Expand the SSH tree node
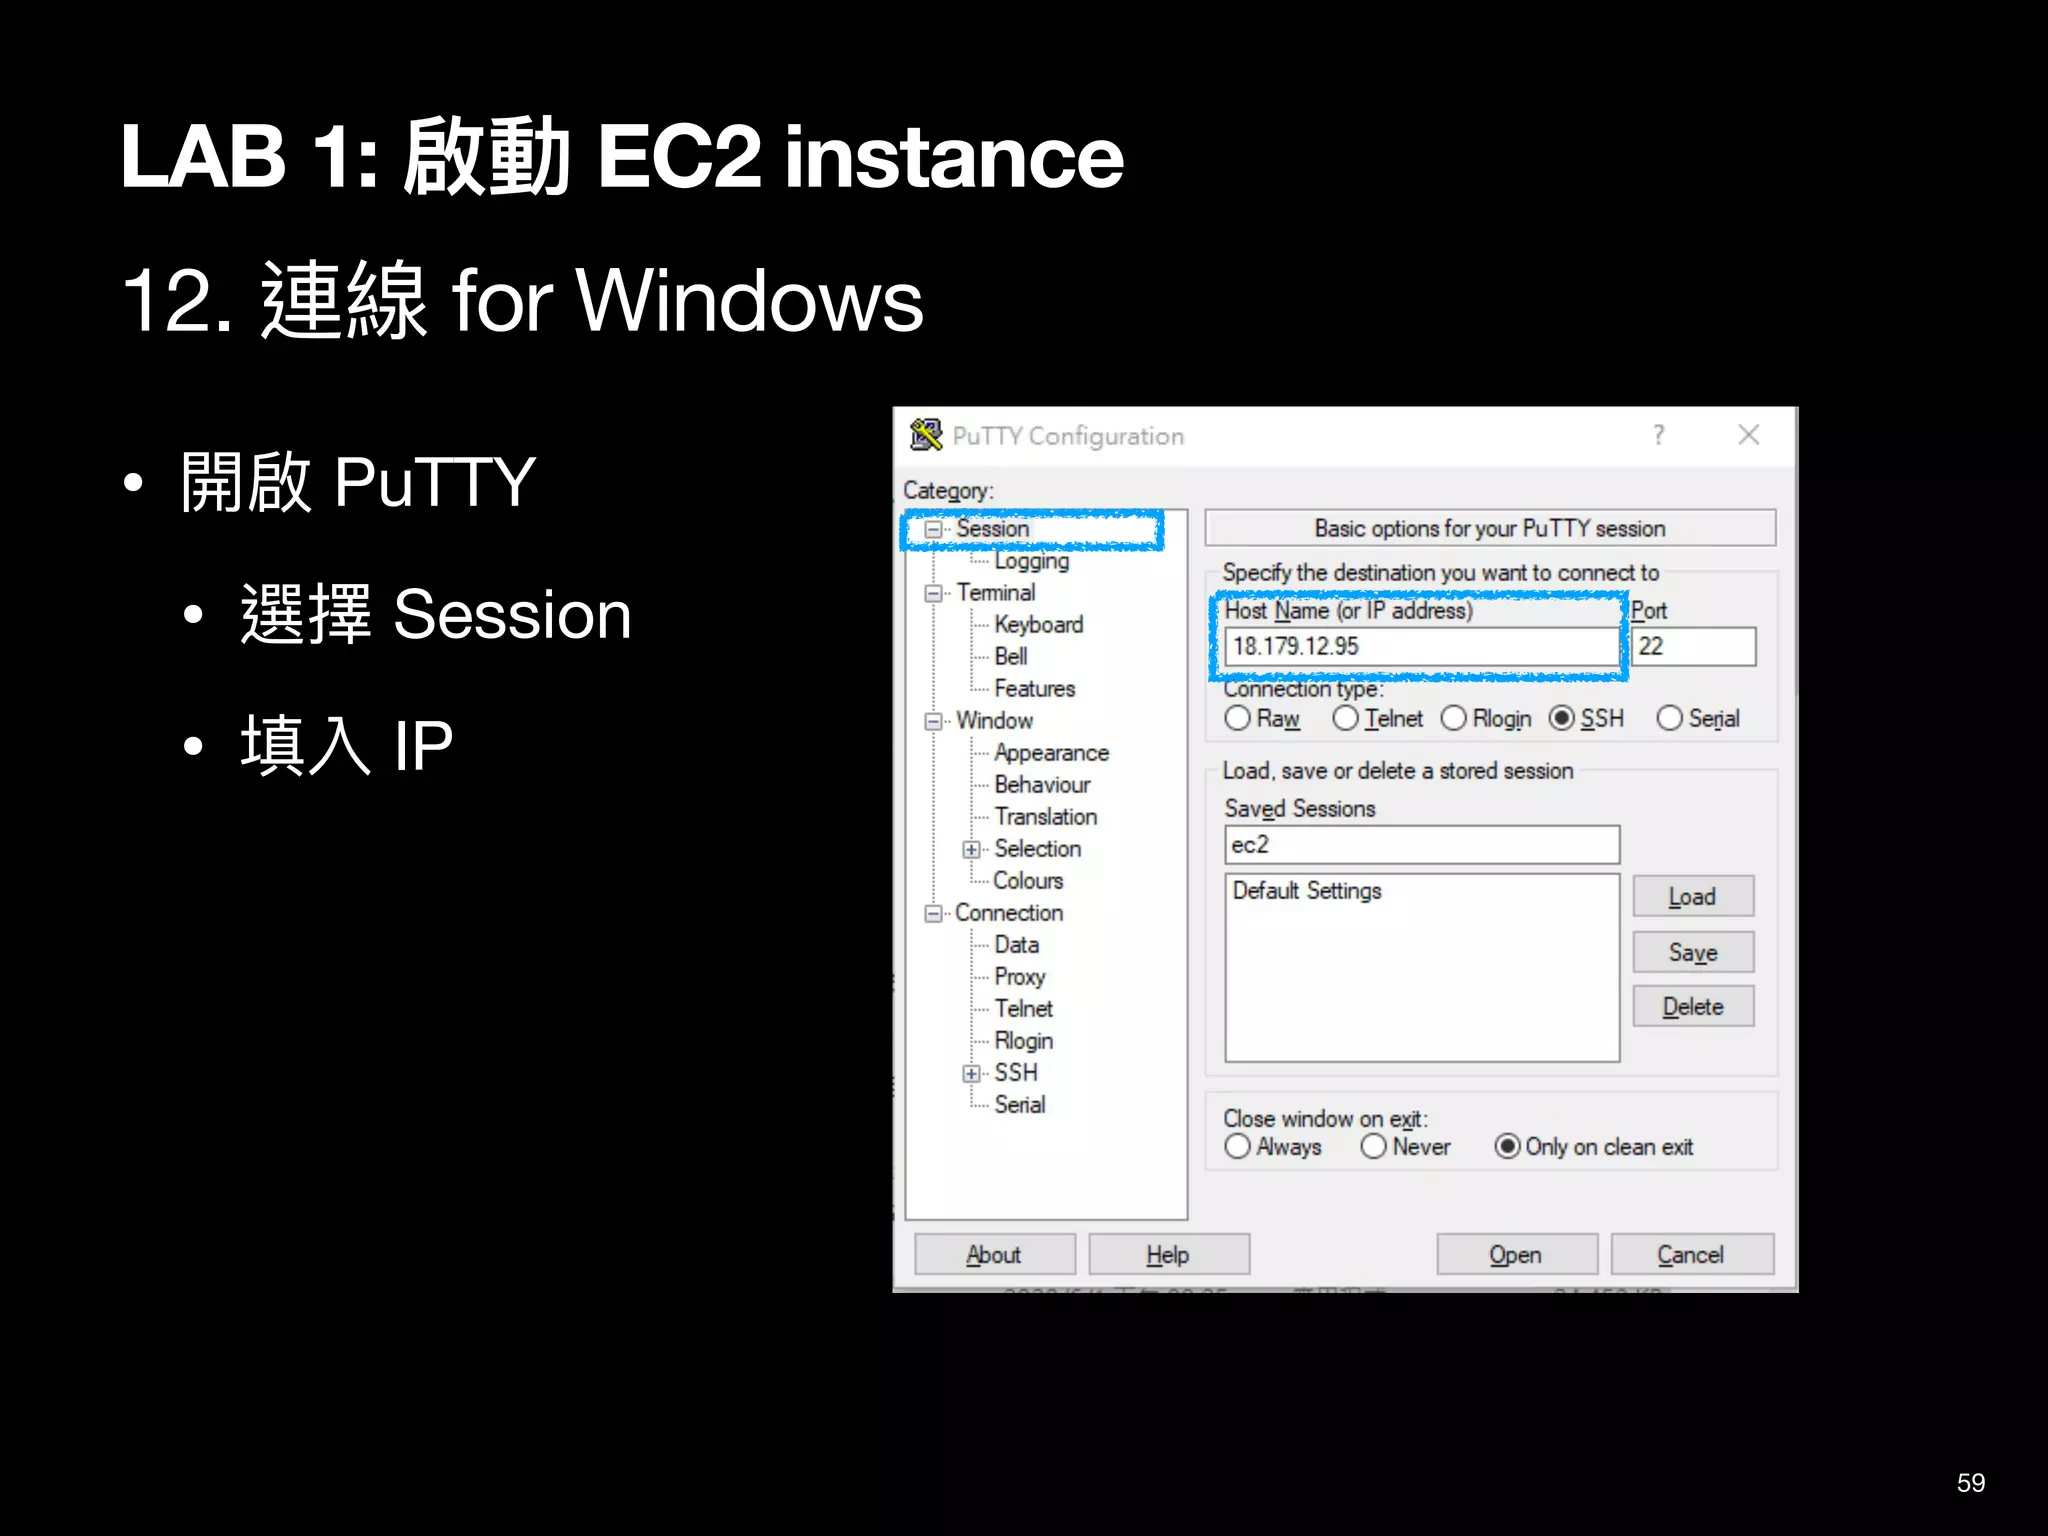 971,1073
